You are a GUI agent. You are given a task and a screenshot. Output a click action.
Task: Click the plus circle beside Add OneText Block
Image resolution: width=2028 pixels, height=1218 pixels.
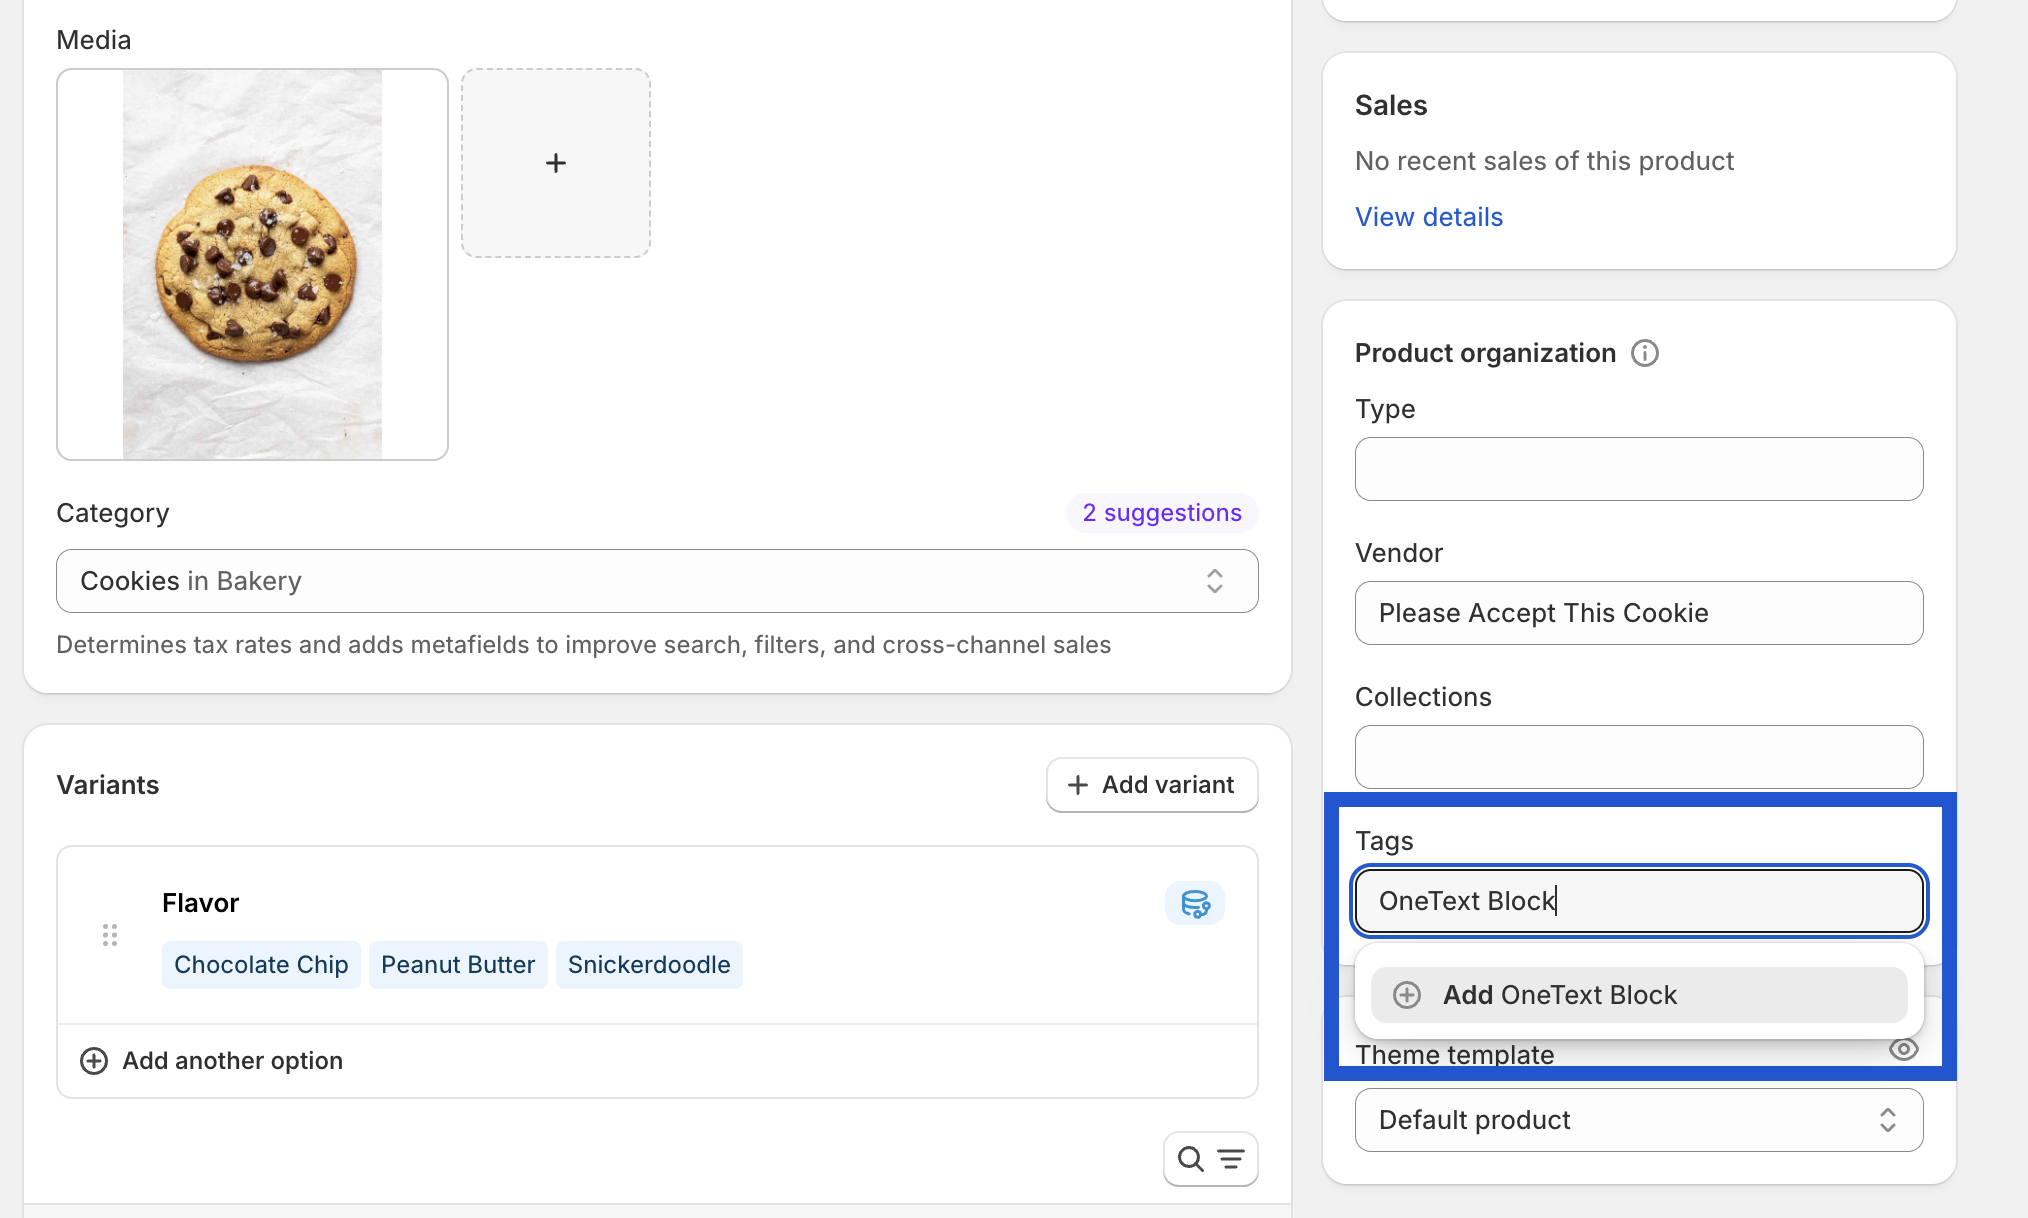pyautogui.click(x=1407, y=995)
